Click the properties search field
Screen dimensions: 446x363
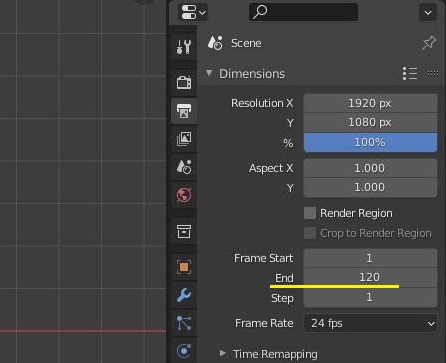pos(303,12)
